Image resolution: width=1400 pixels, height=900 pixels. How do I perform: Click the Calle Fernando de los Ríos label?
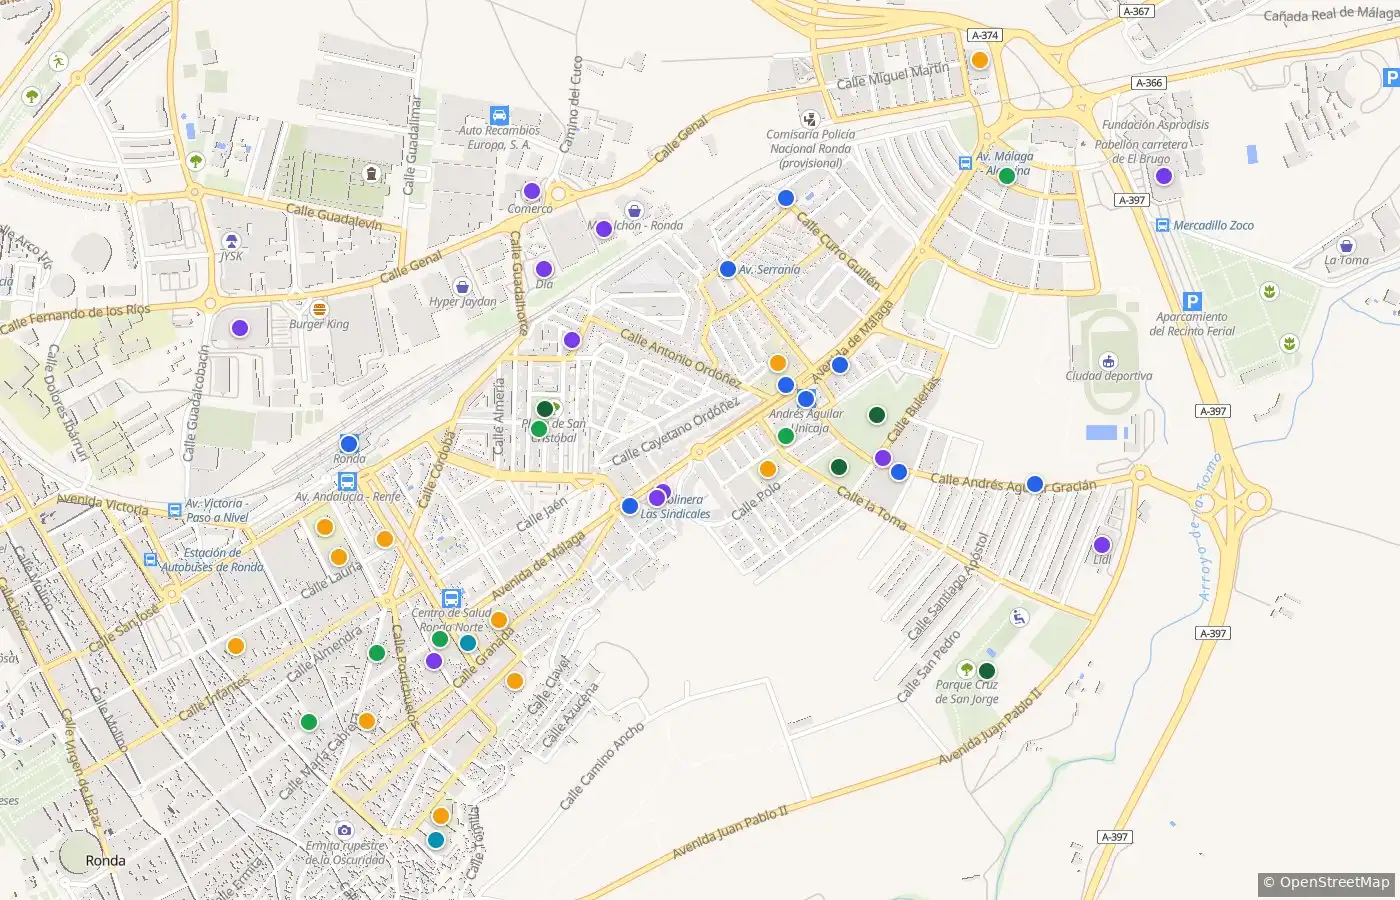pyautogui.click(x=75, y=319)
